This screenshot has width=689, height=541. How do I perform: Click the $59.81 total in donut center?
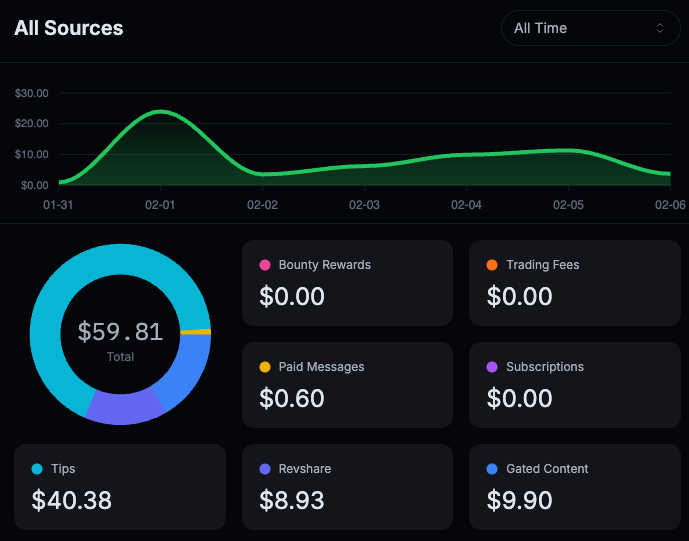120,332
